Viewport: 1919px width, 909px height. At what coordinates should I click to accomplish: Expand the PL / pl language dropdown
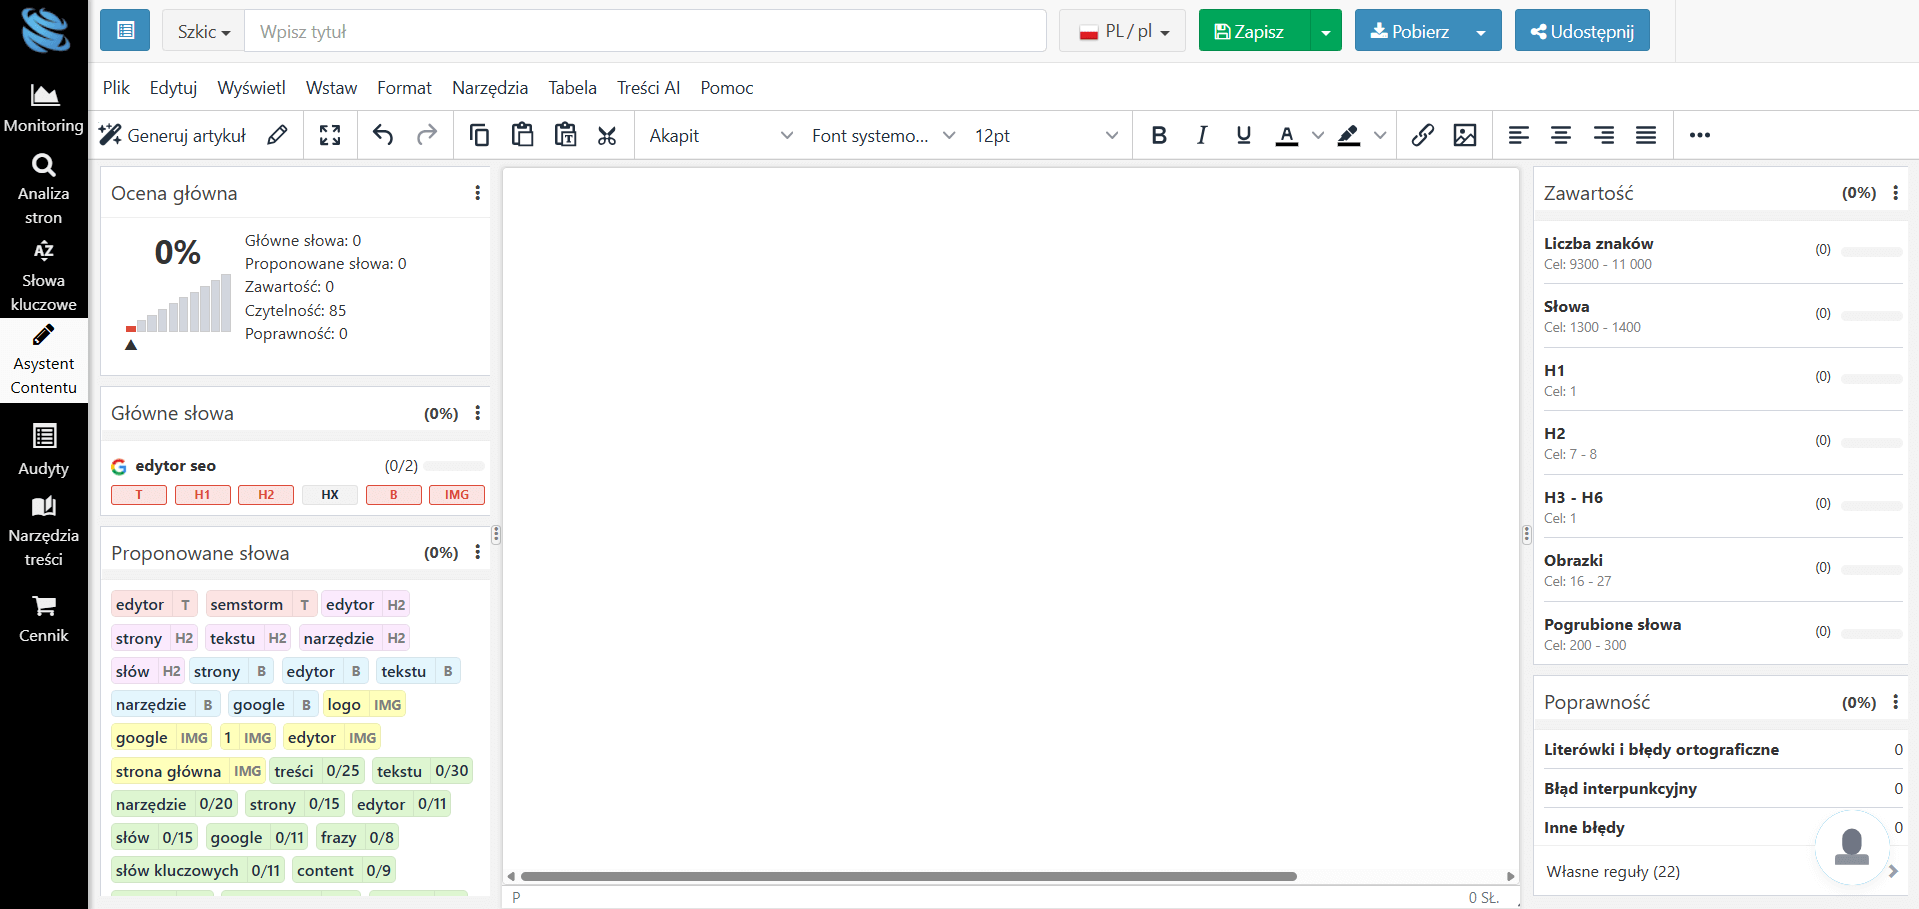pos(1122,31)
